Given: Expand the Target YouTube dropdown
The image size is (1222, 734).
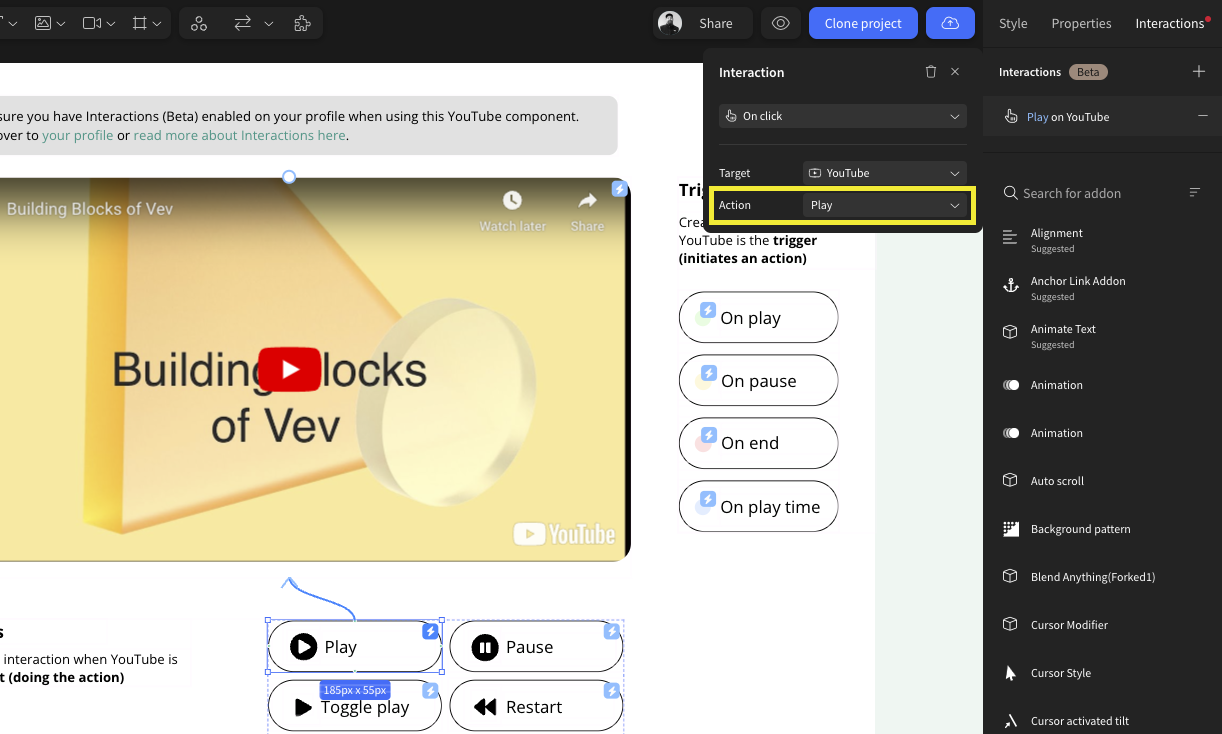Looking at the screenshot, I should pyautogui.click(x=884, y=173).
